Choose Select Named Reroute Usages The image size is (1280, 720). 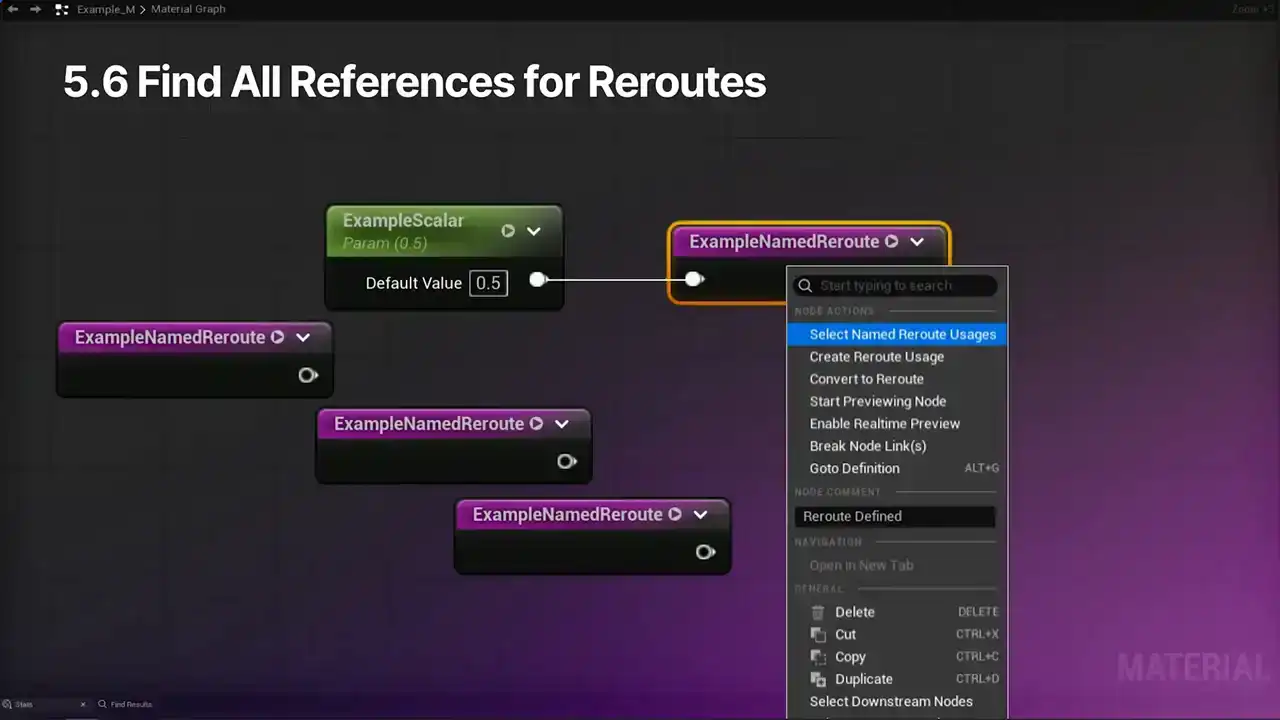[902, 334]
